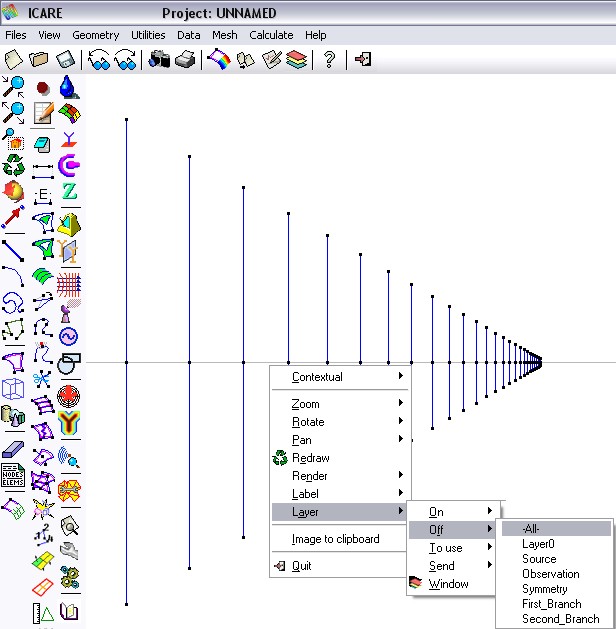Click the notepad with pencil icon

pyautogui.click(x=43, y=113)
